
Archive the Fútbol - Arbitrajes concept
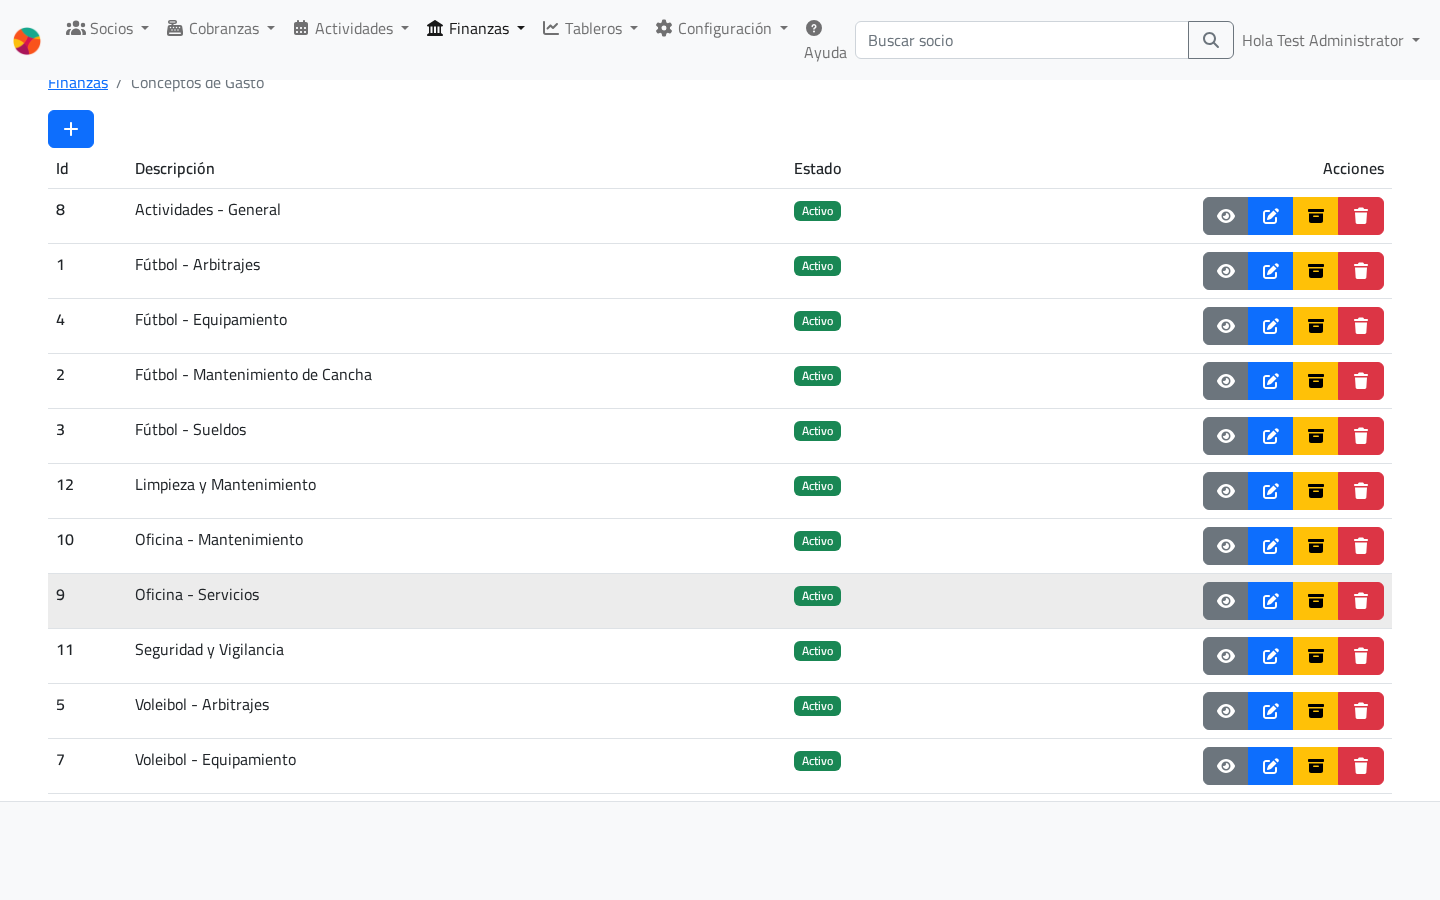(1315, 271)
